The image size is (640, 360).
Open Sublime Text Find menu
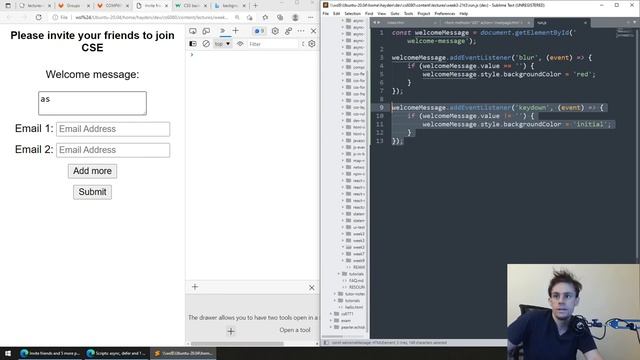[x=369, y=13]
